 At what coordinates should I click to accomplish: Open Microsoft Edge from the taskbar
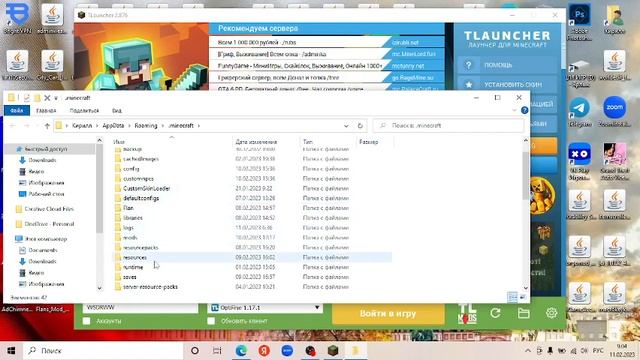coord(241,351)
